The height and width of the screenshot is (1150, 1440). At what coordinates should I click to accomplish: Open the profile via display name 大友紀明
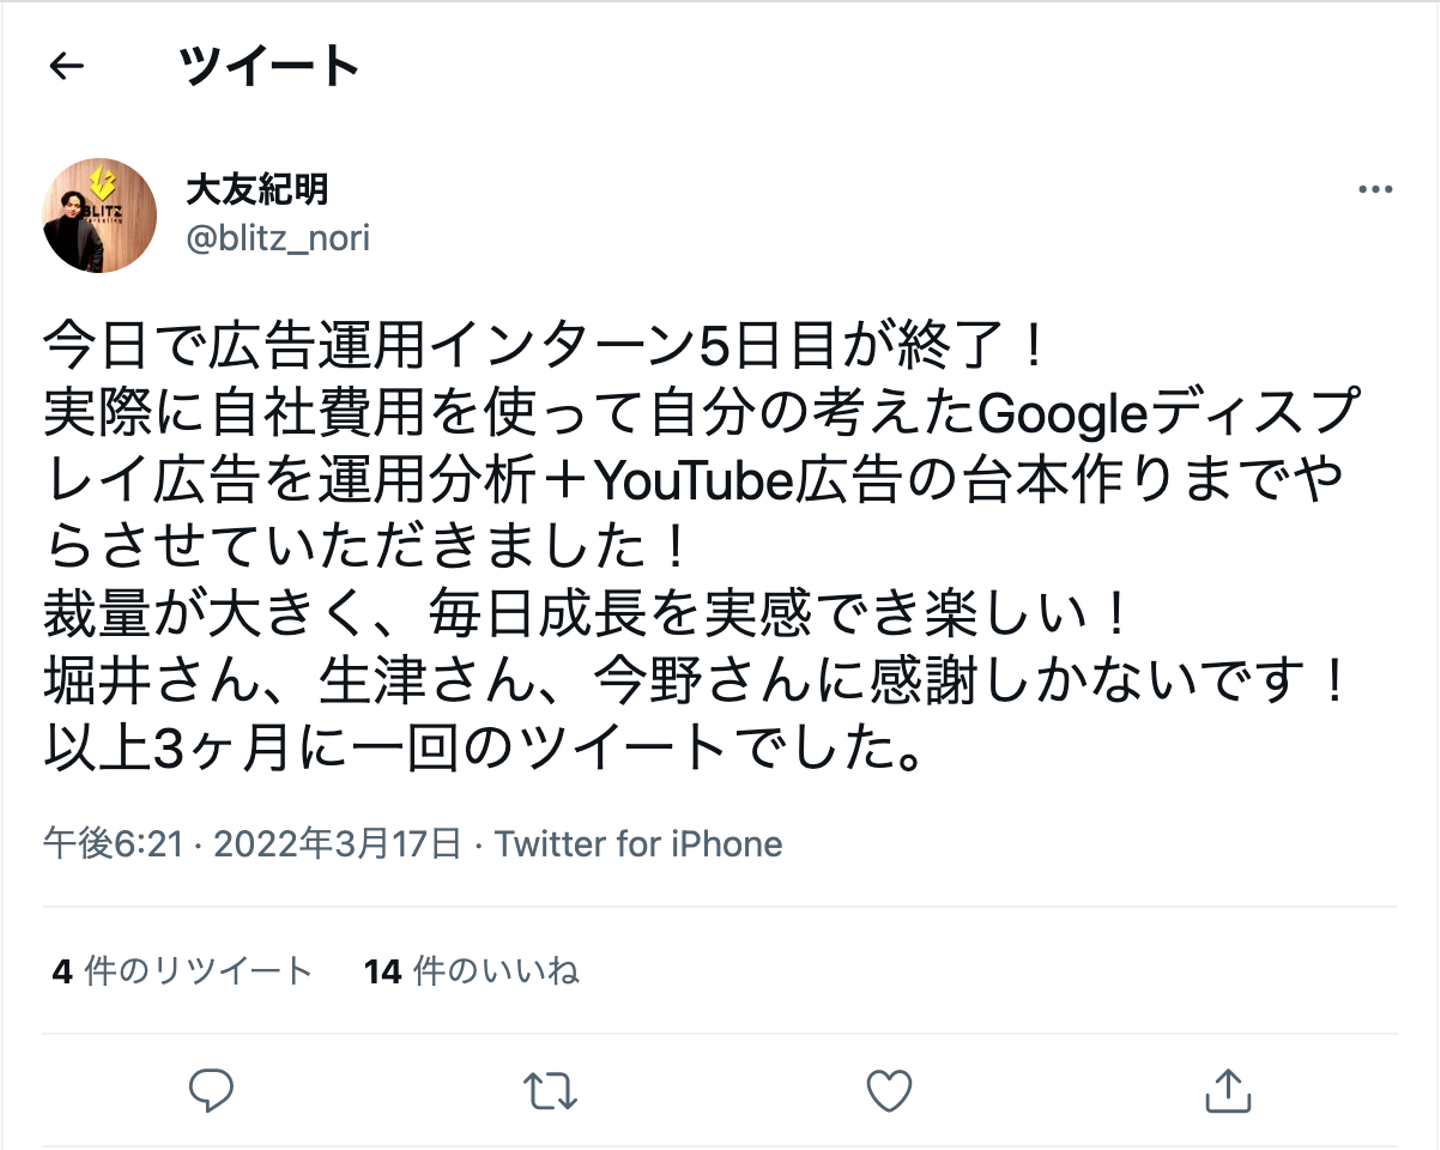[257, 189]
